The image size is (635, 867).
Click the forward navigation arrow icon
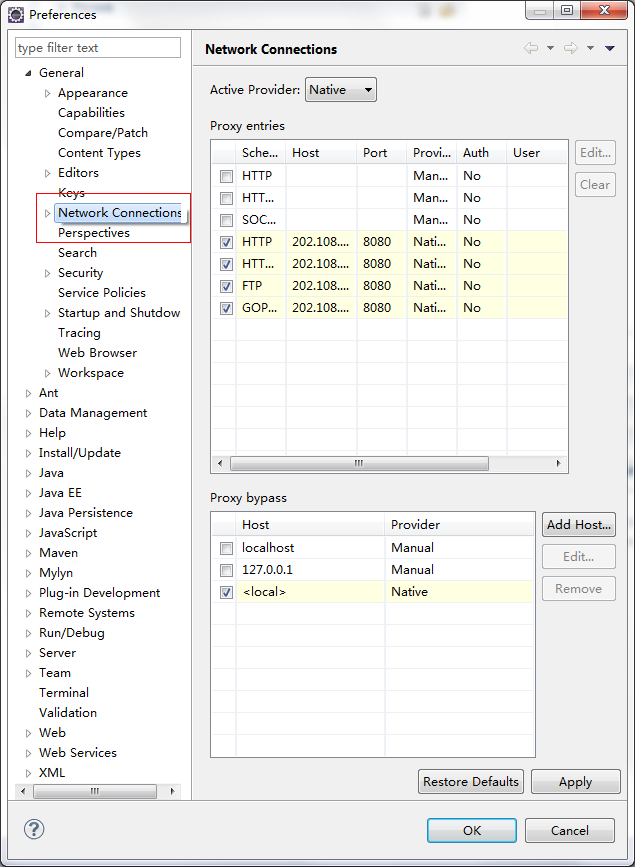point(570,48)
